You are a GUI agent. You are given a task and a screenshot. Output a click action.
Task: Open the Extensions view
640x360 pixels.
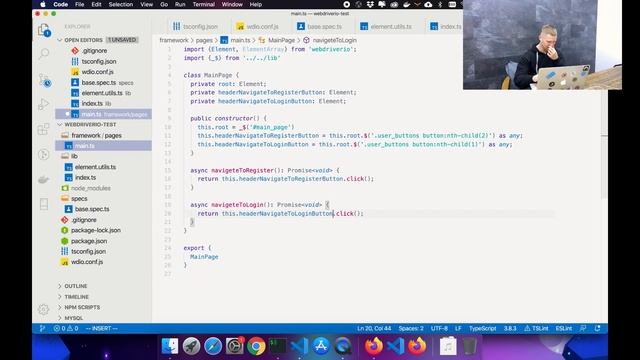44,129
